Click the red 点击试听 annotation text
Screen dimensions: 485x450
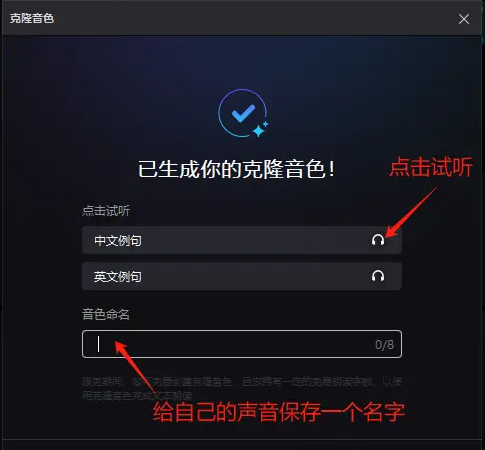point(431,167)
